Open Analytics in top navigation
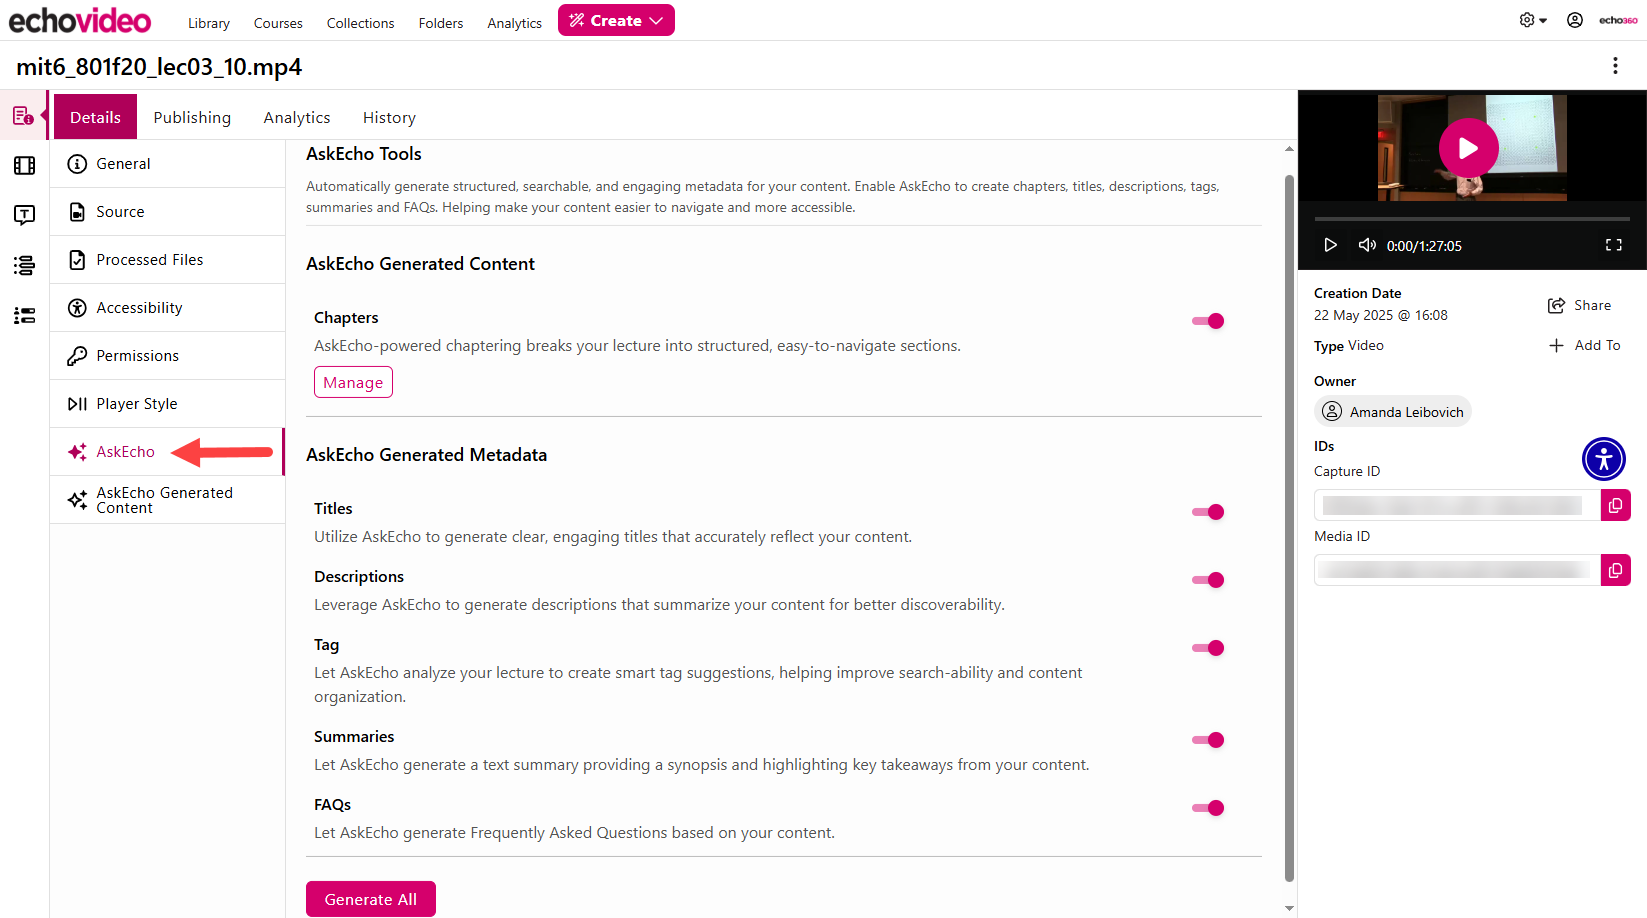Image resolution: width=1647 pixels, height=918 pixels. pyautogui.click(x=515, y=23)
